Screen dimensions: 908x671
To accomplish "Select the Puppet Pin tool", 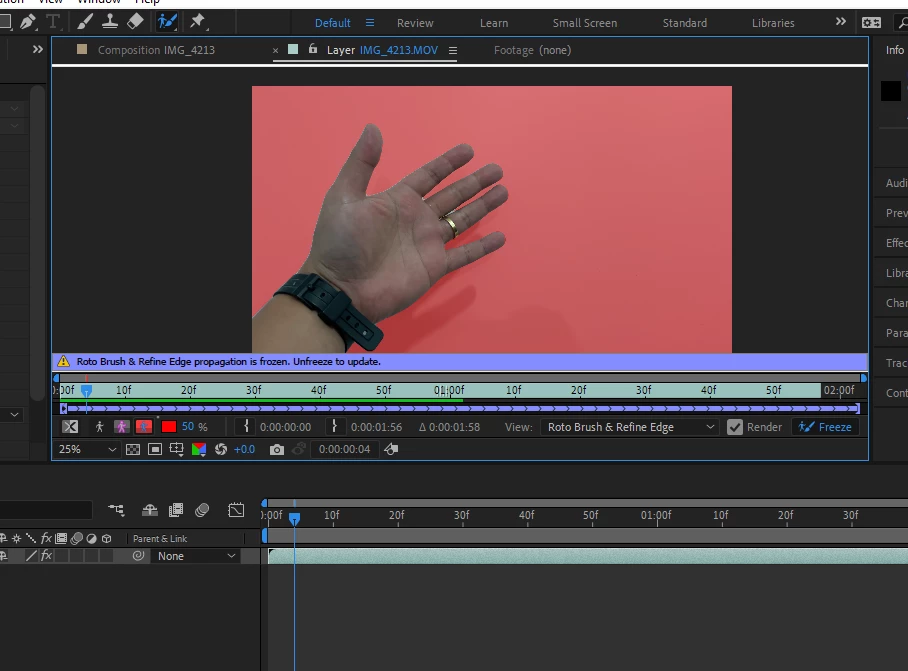I will point(197,22).
